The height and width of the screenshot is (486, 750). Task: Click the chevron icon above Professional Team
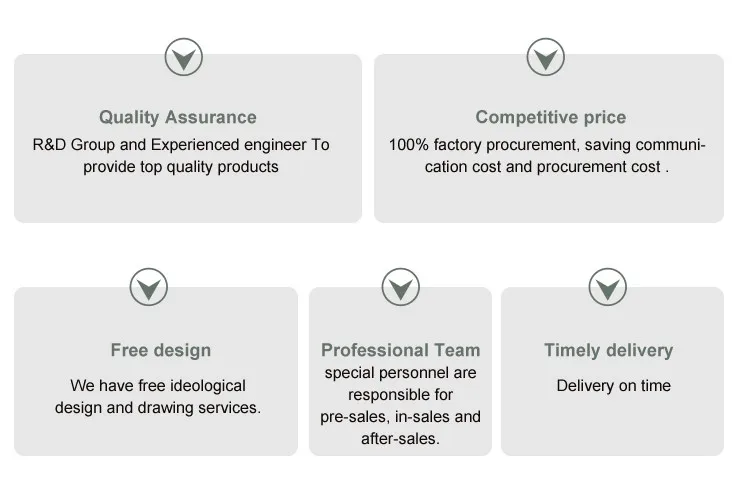point(400,288)
